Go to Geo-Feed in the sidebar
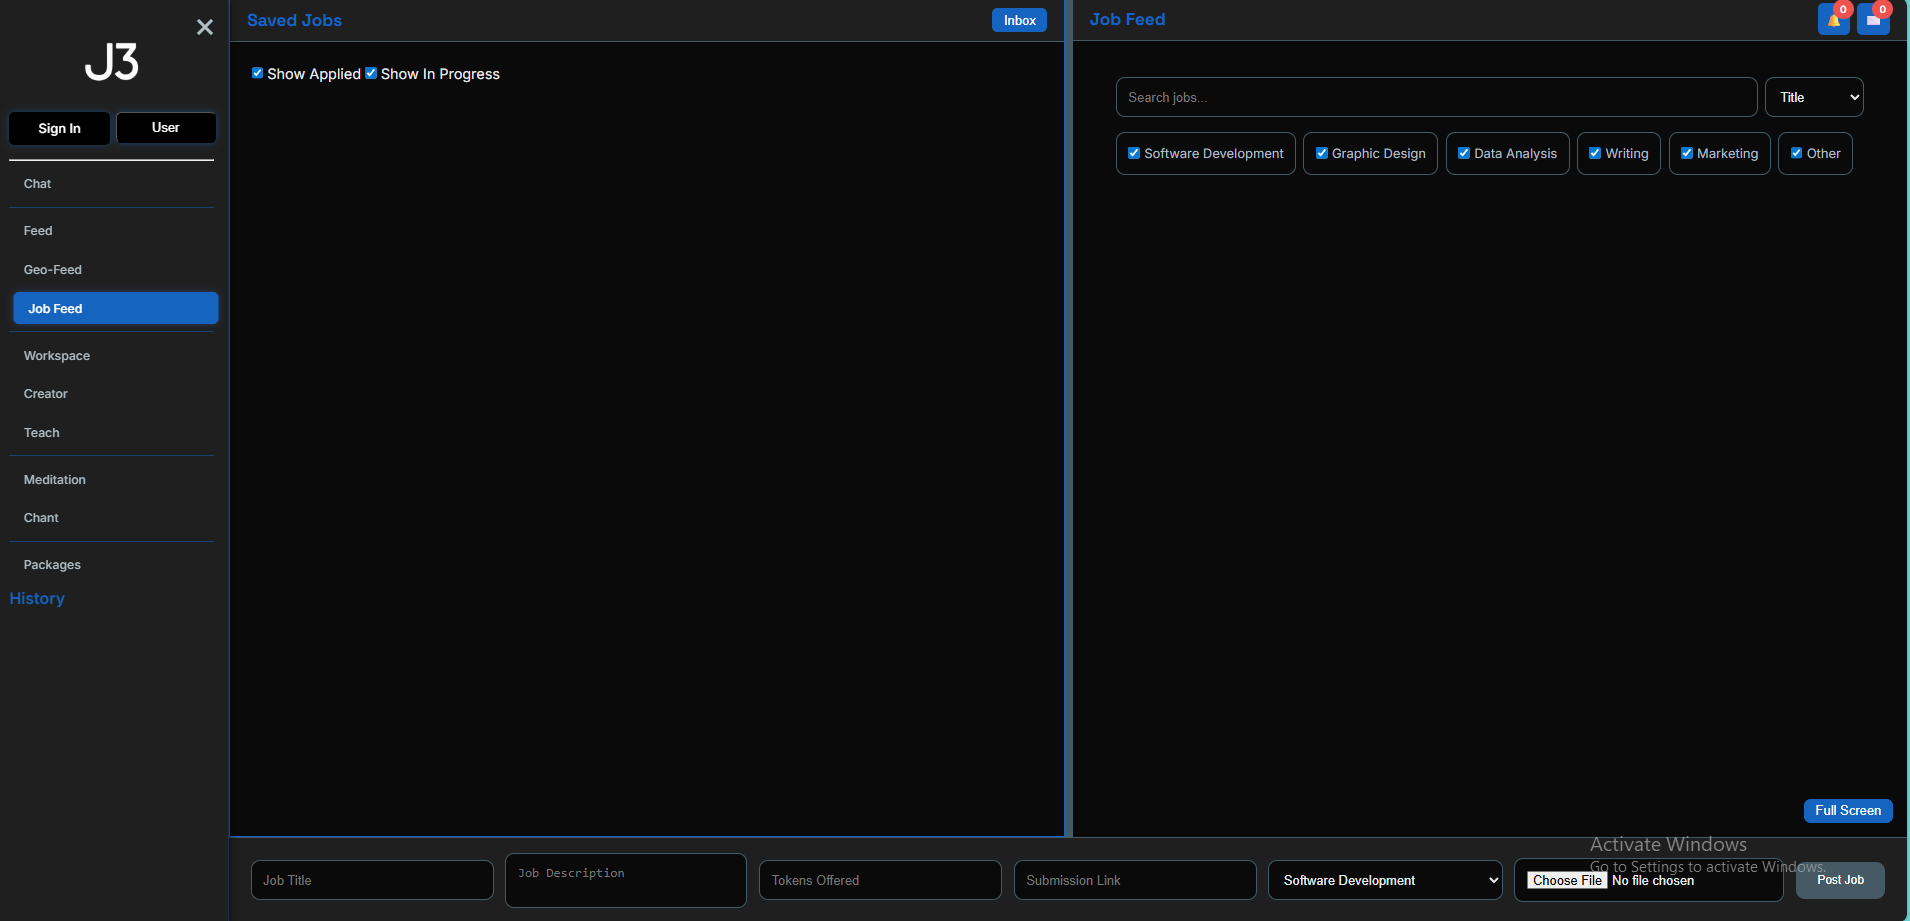 pyautogui.click(x=53, y=270)
